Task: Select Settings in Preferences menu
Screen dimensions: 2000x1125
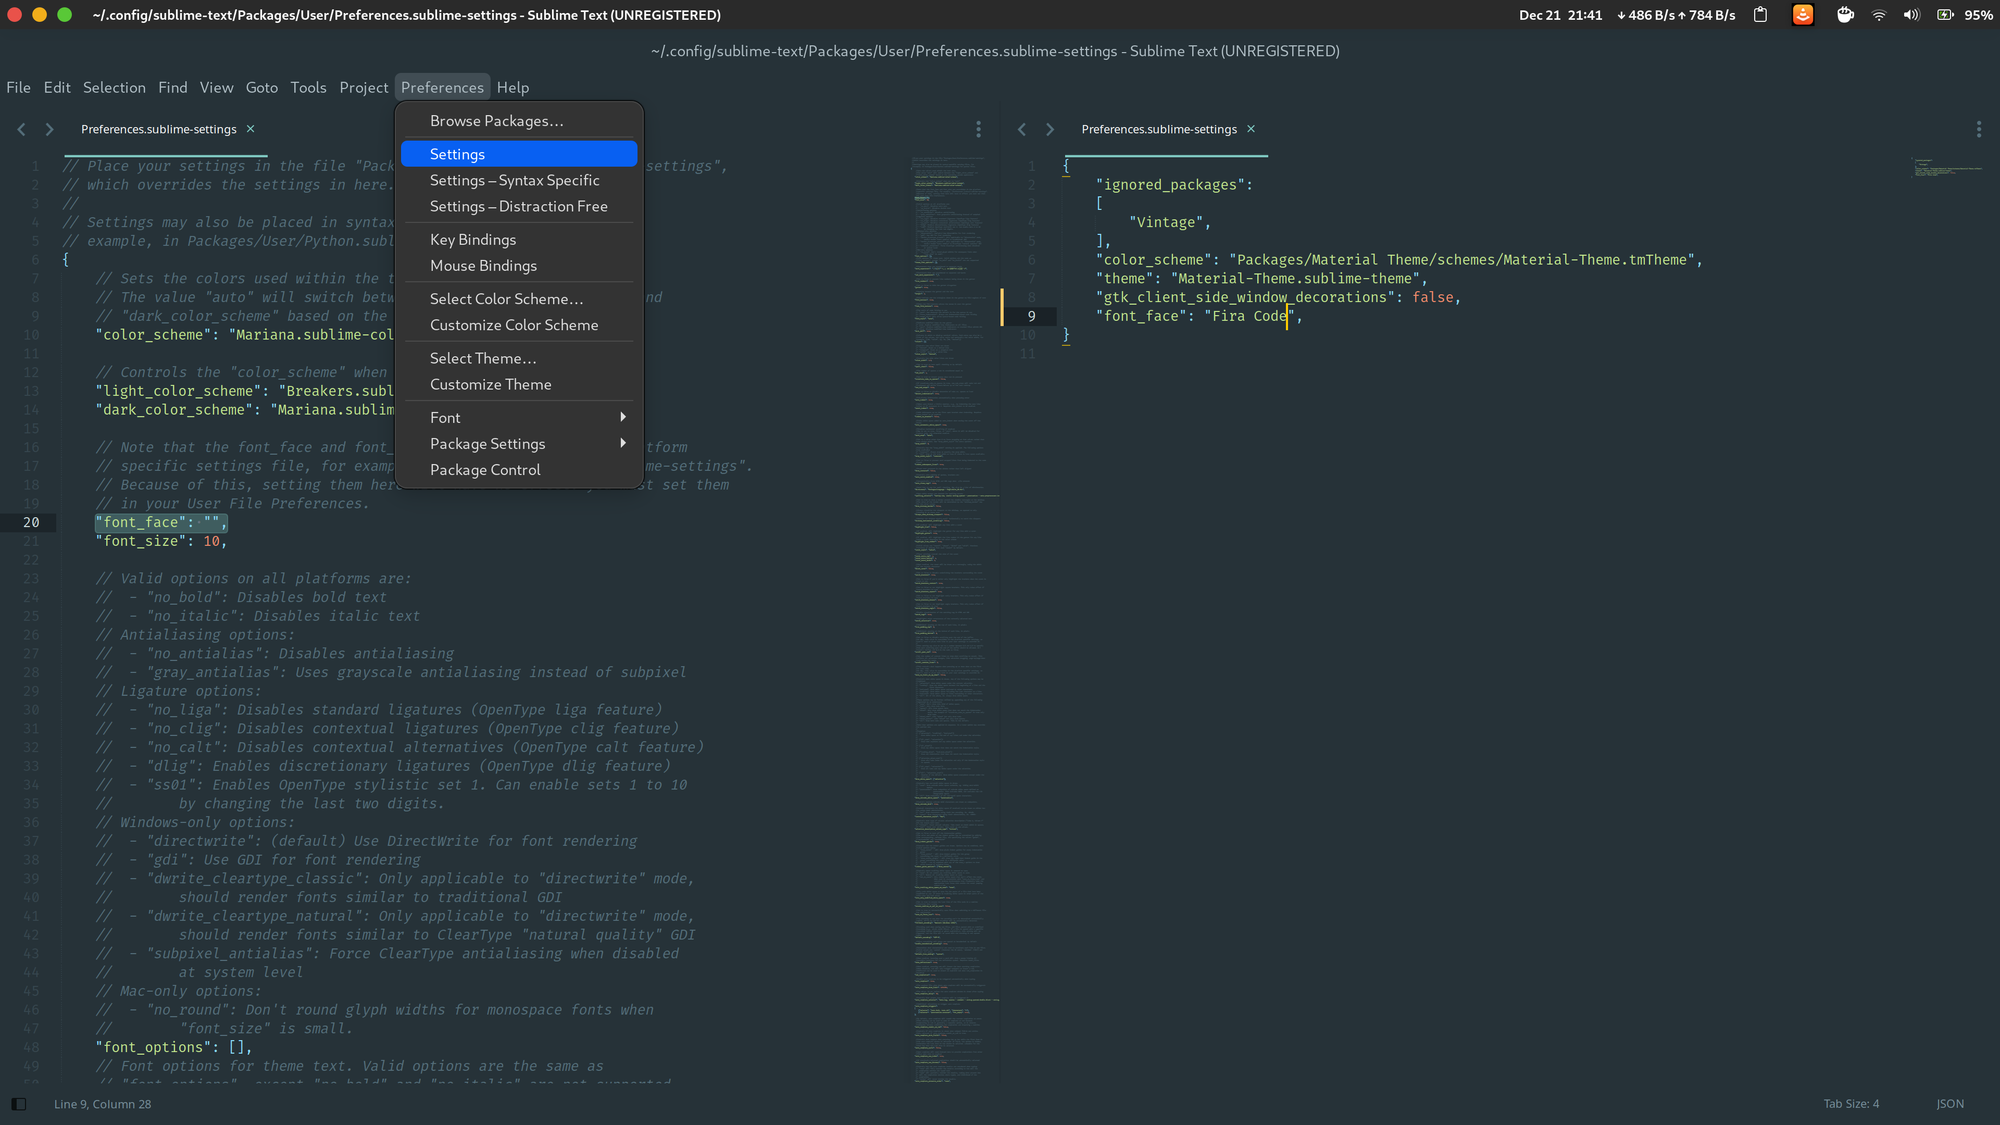Action: [519, 154]
